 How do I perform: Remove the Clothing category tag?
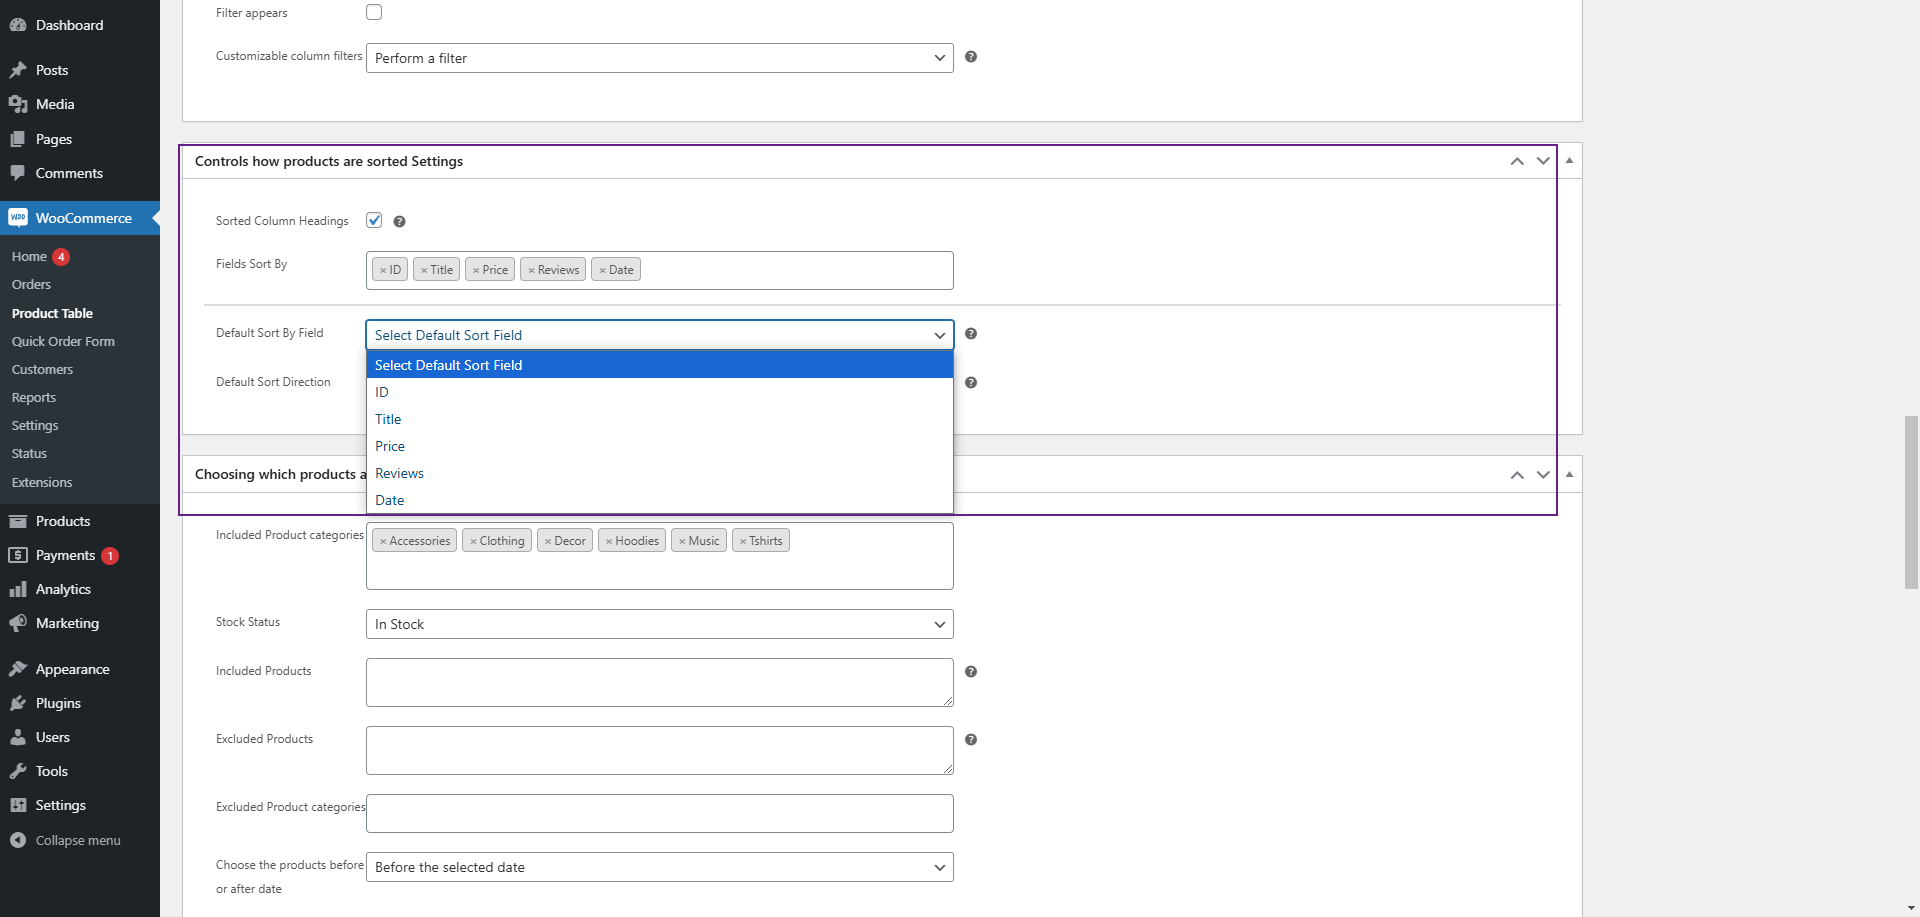[473, 541]
